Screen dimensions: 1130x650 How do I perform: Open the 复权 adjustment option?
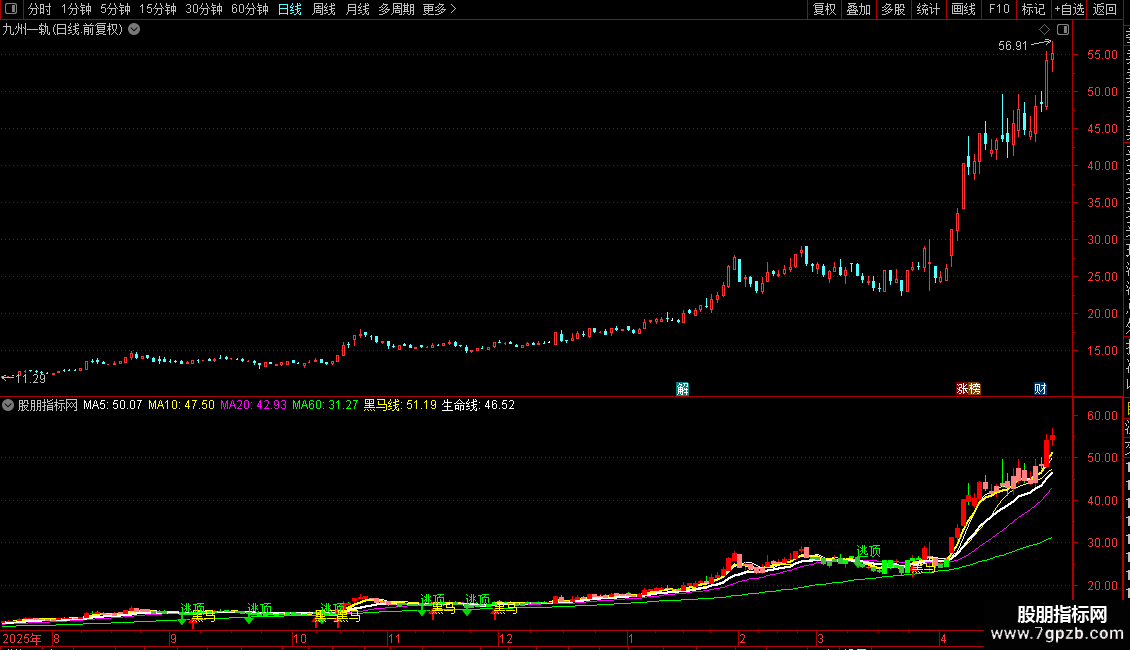coord(824,9)
